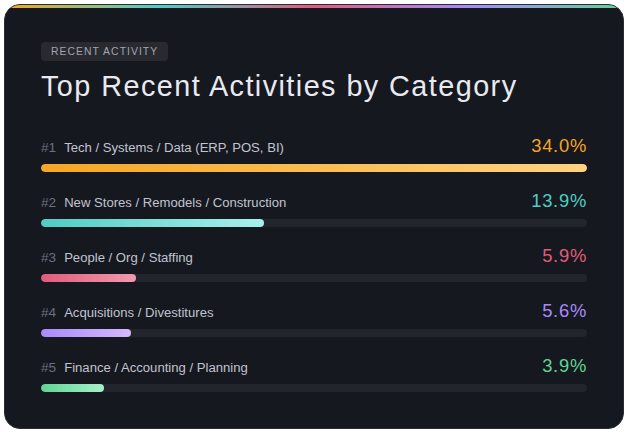Click the 34.0% percentage value
The height and width of the screenshot is (432, 628).
558,146
